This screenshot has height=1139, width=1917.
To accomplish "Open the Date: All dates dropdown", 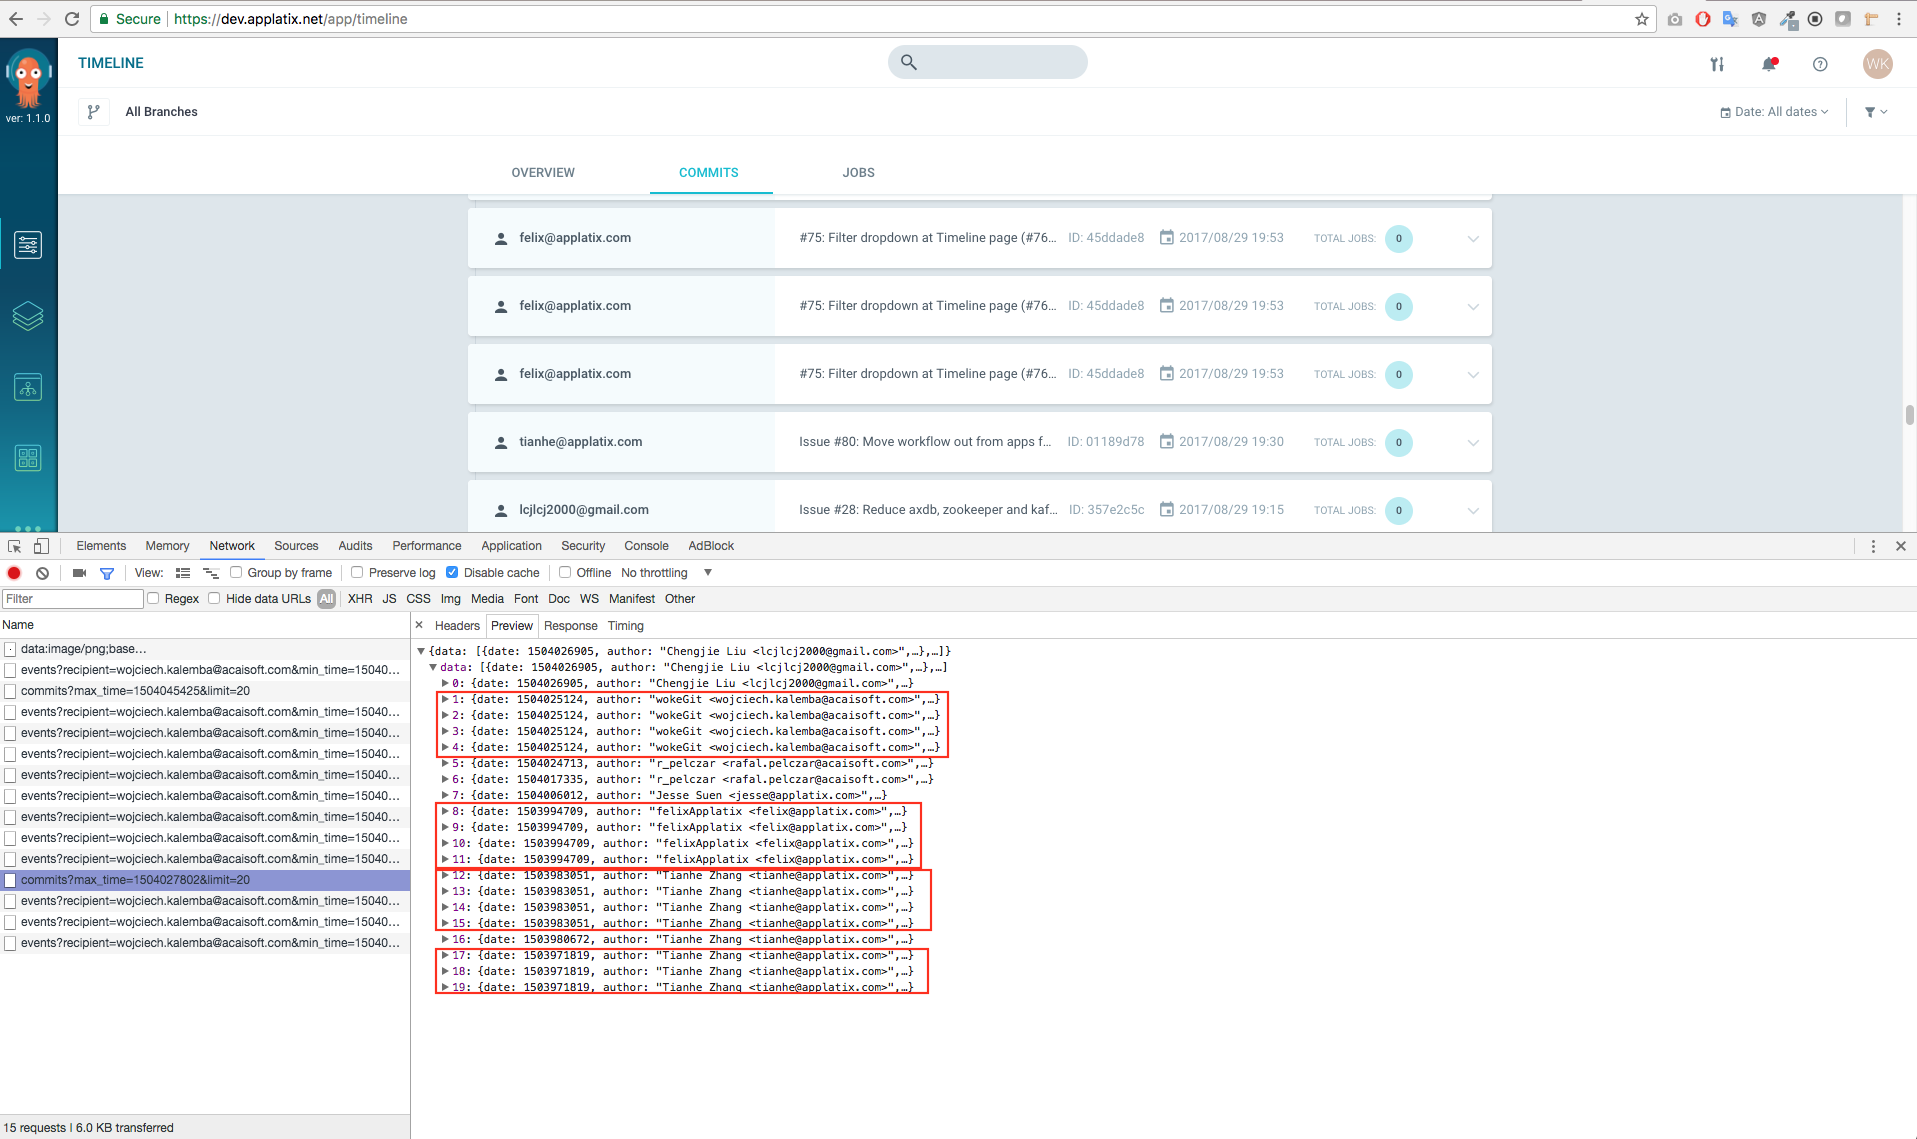I will (x=1773, y=111).
